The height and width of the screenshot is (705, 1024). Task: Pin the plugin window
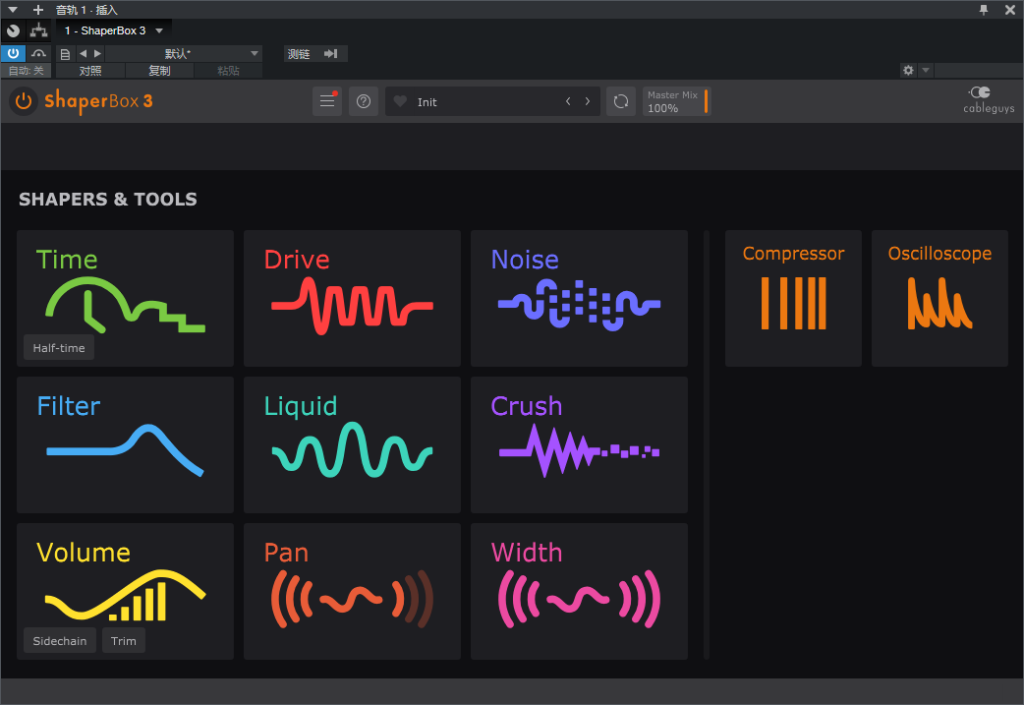(x=984, y=10)
